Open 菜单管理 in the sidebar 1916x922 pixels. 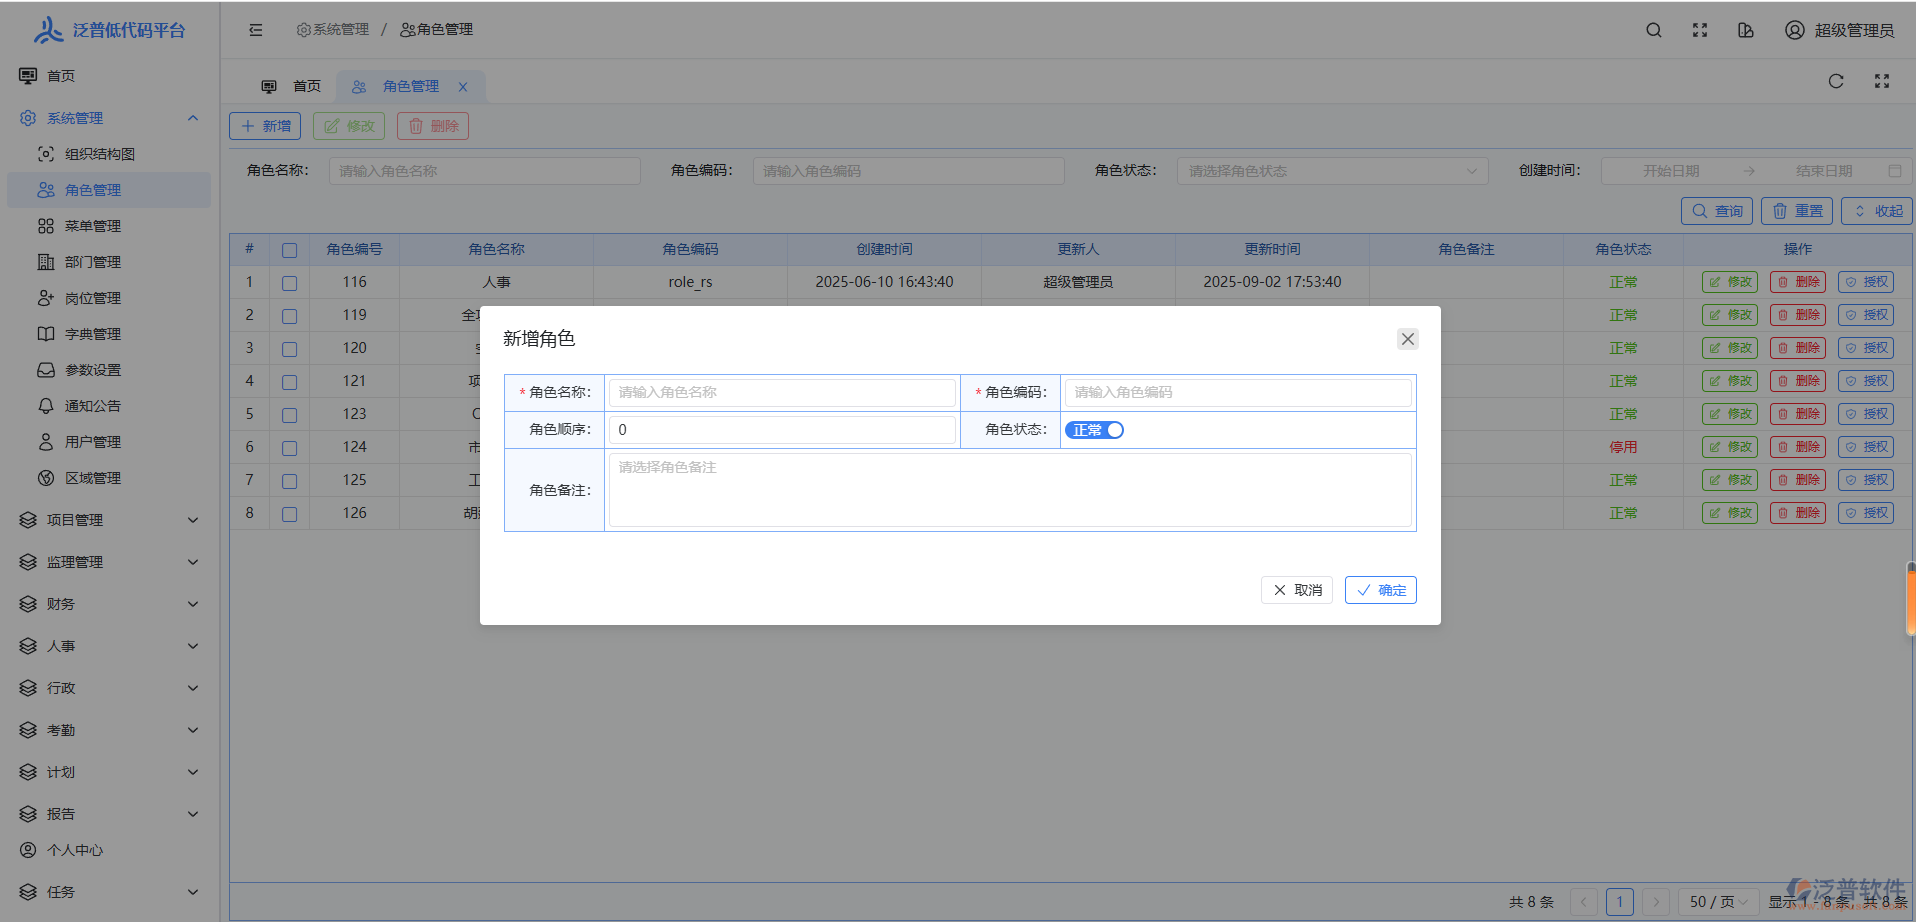[x=93, y=226]
